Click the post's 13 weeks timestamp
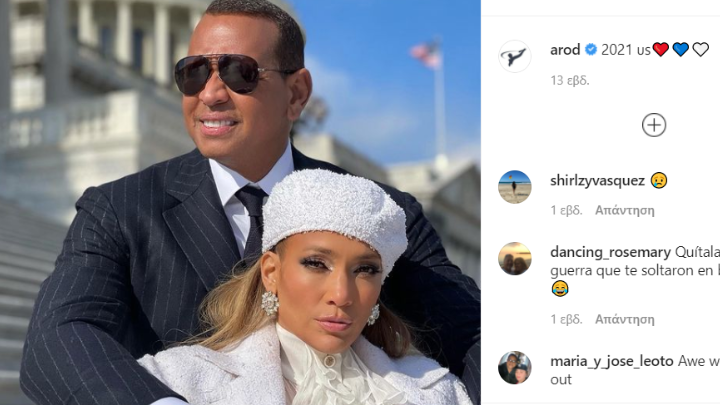The image size is (720, 405). (570, 80)
